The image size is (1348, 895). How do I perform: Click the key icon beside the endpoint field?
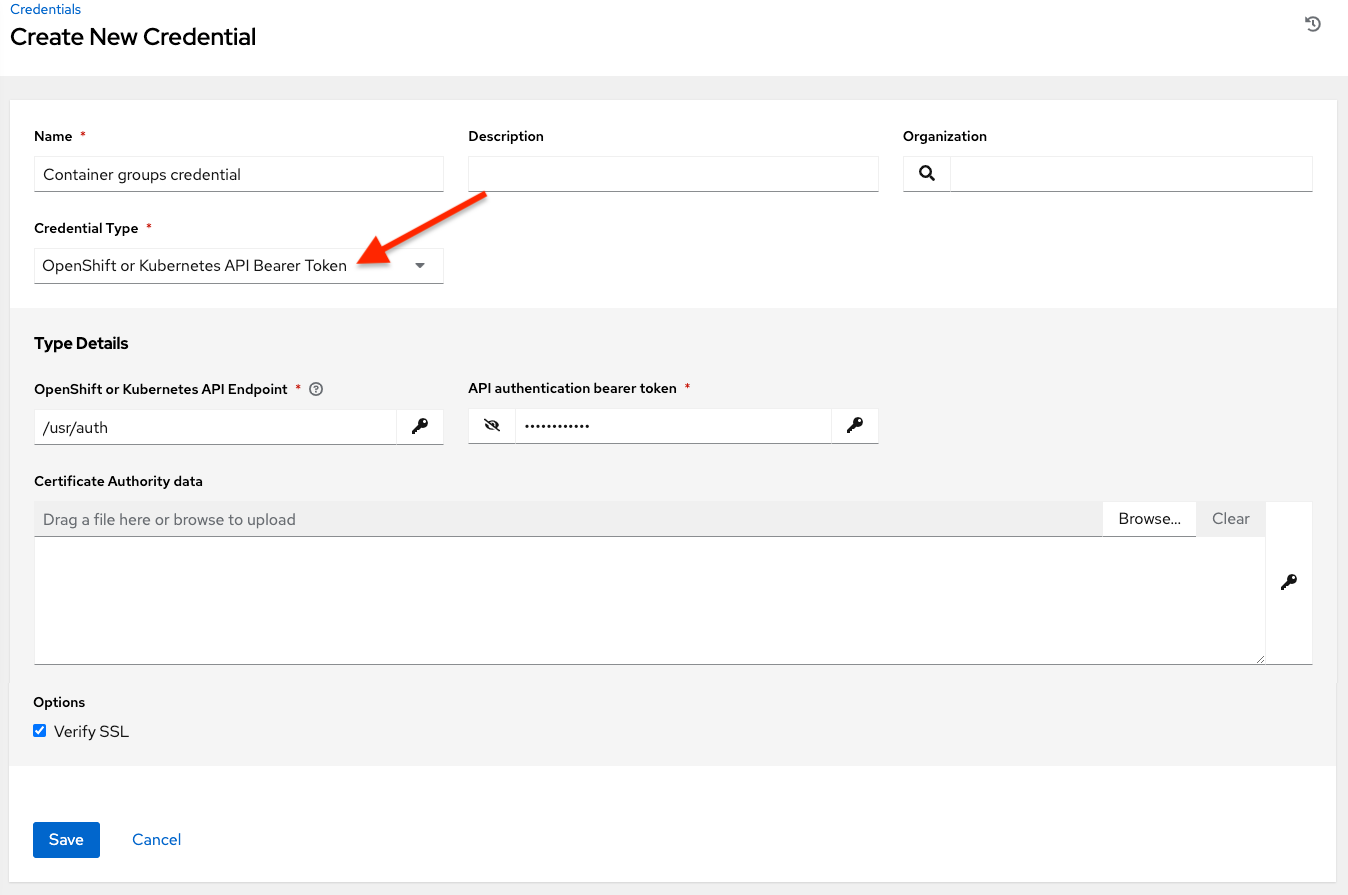420,426
